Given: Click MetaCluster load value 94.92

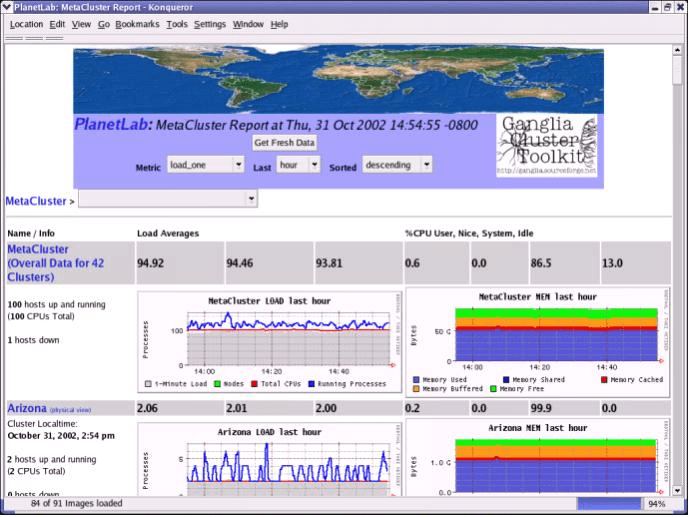Looking at the screenshot, I should pos(150,263).
